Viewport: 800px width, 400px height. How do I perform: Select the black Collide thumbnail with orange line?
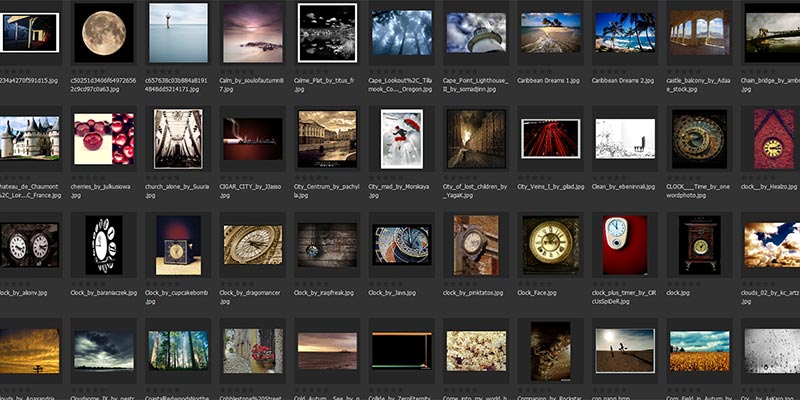click(x=402, y=350)
